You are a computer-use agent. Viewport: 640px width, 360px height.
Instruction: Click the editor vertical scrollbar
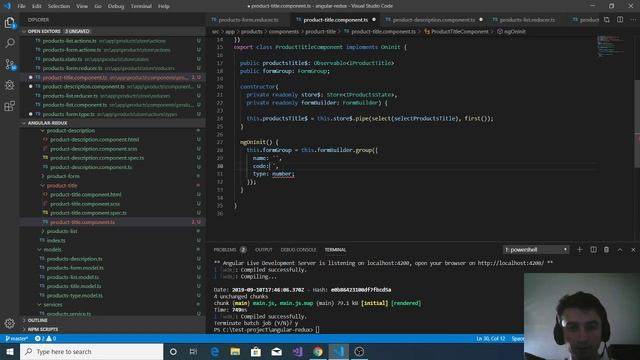point(636,124)
